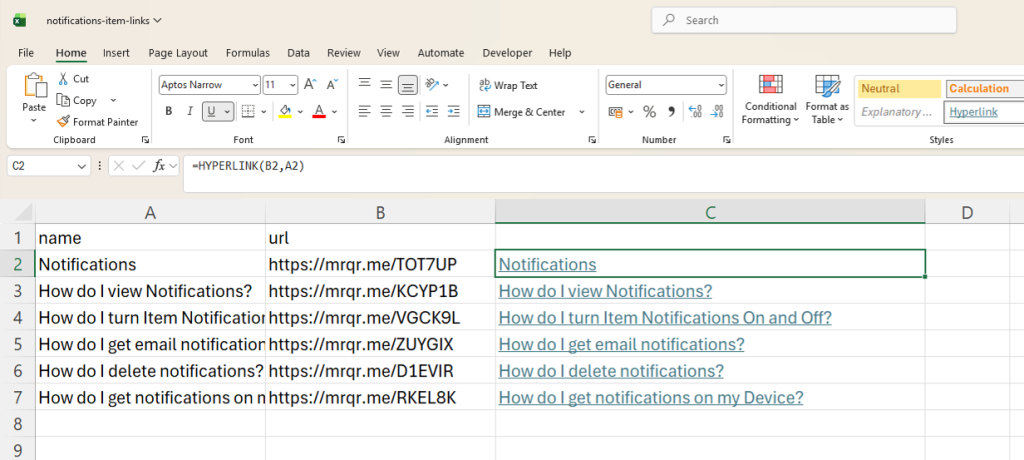
Task: Click Decrease Indent icon
Action: pos(432,111)
